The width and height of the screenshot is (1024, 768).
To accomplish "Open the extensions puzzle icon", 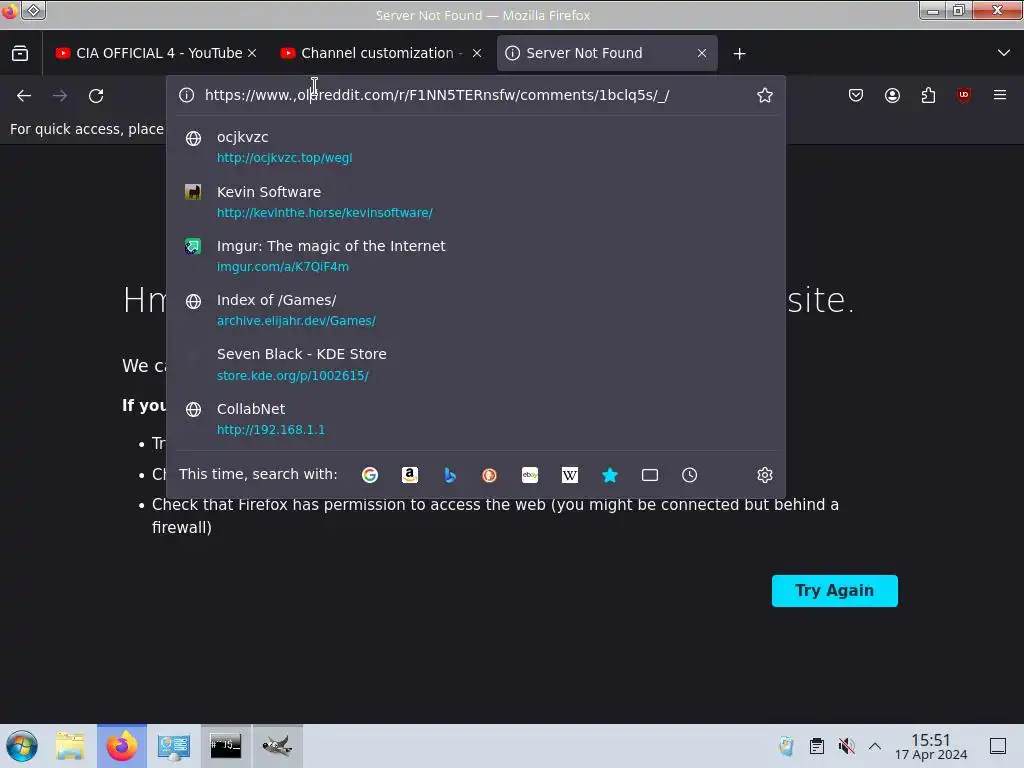I will pyautogui.click(x=928, y=95).
